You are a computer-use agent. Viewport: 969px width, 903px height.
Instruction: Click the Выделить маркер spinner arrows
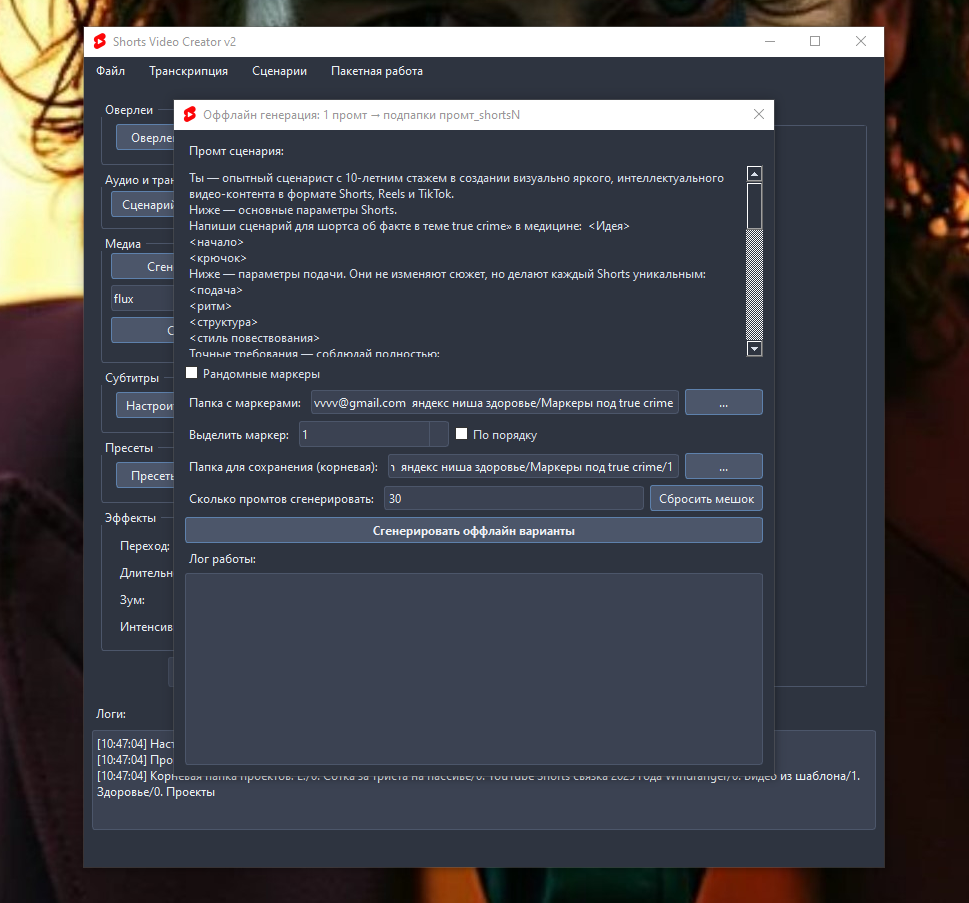click(439, 435)
